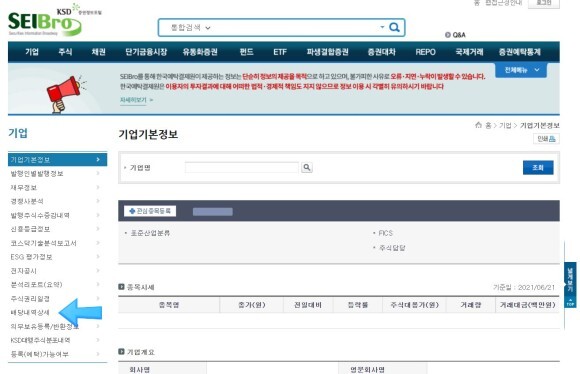This screenshot has width=580, height=374.
Task: Open the 증권예탁통계 main menu
Action: pos(520,52)
